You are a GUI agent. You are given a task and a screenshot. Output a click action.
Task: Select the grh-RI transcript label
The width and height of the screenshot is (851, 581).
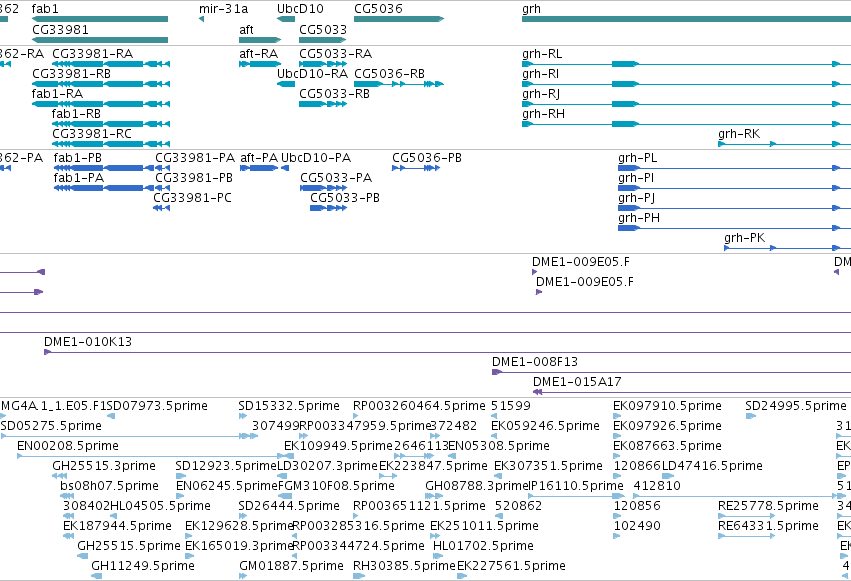pos(541,74)
